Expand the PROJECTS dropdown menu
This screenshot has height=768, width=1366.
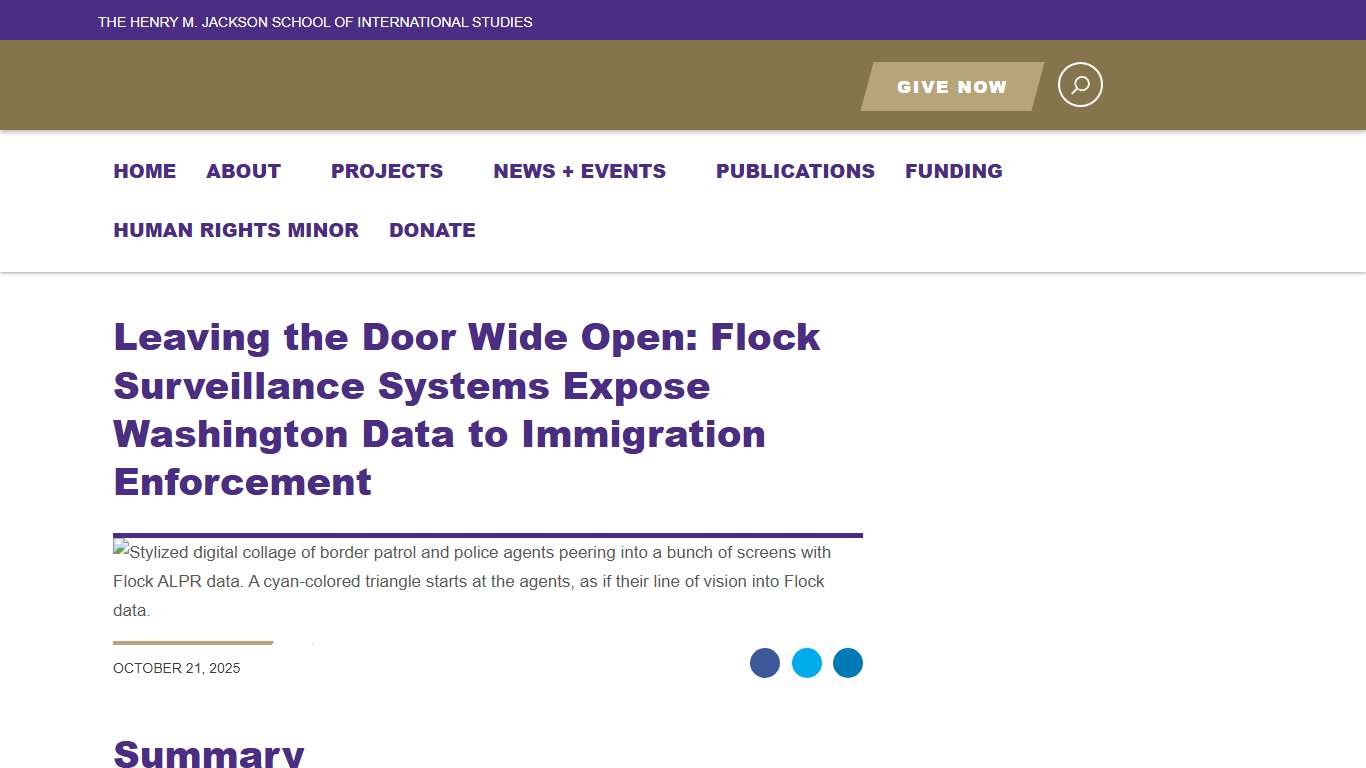[387, 171]
